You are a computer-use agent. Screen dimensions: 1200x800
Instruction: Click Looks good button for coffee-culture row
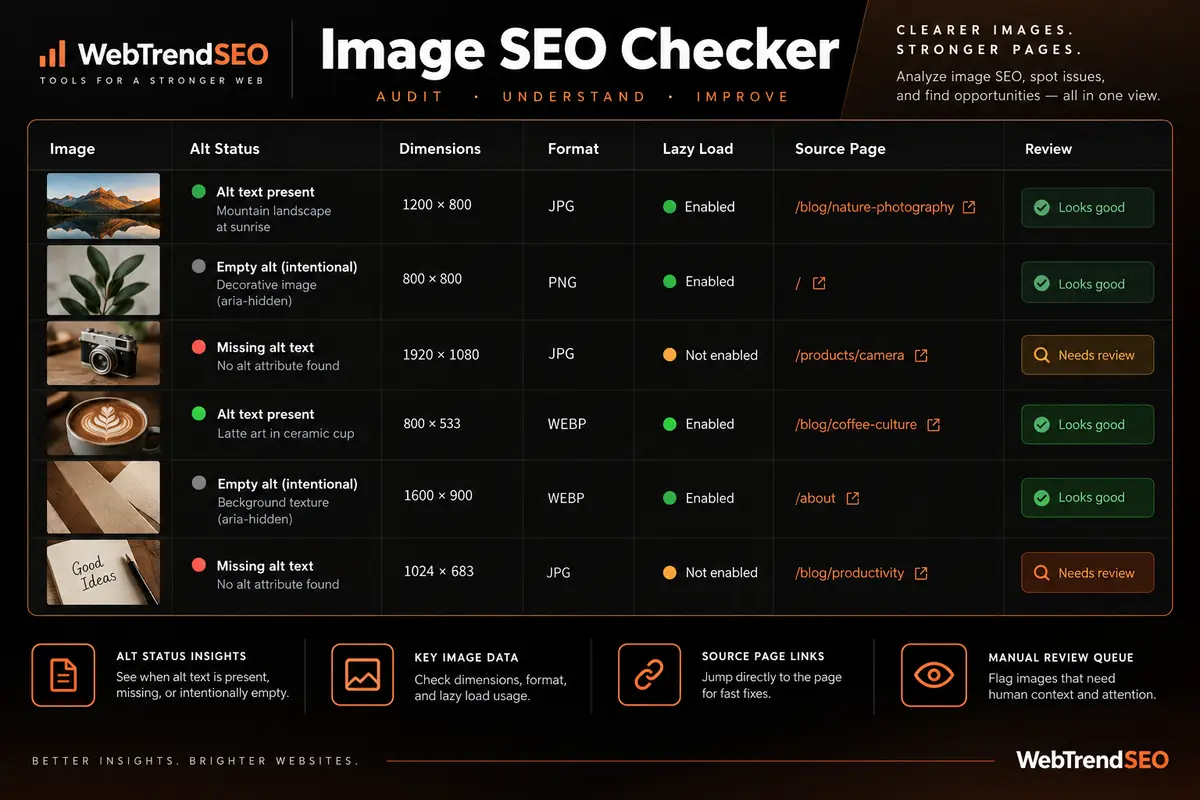pos(1087,424)
